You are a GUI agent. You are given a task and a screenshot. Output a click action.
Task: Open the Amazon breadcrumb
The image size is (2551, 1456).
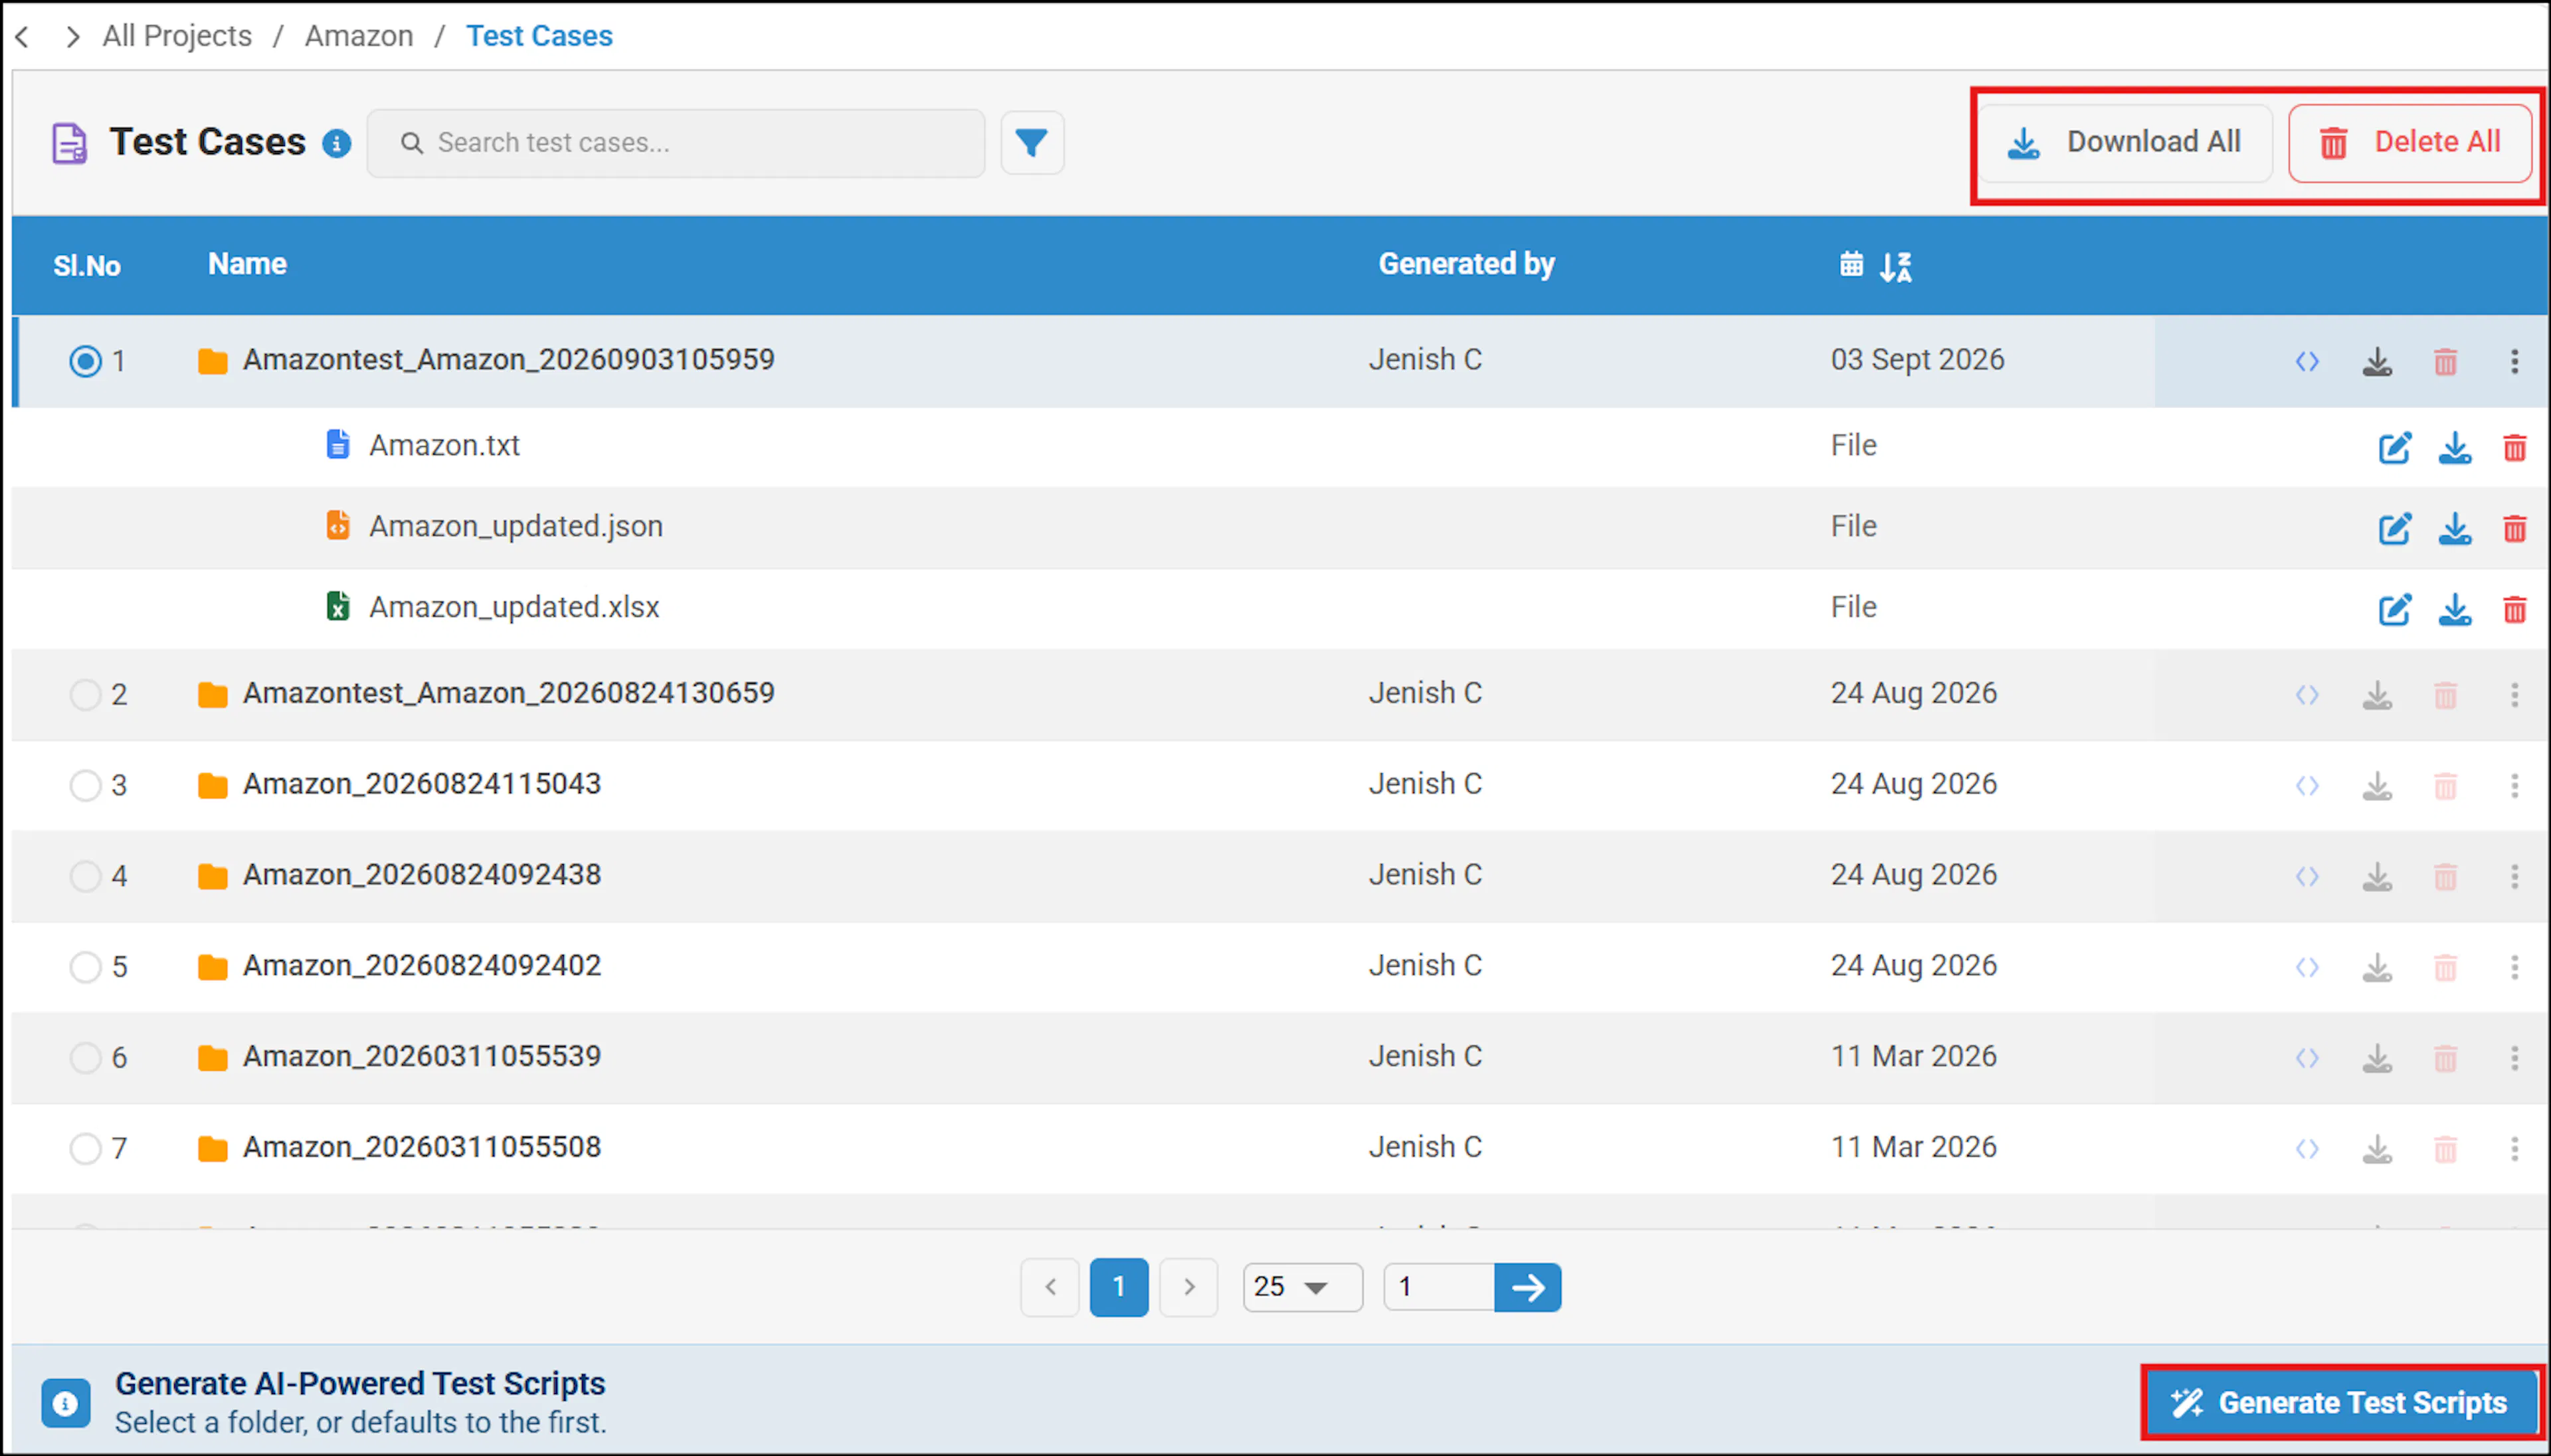358,36
